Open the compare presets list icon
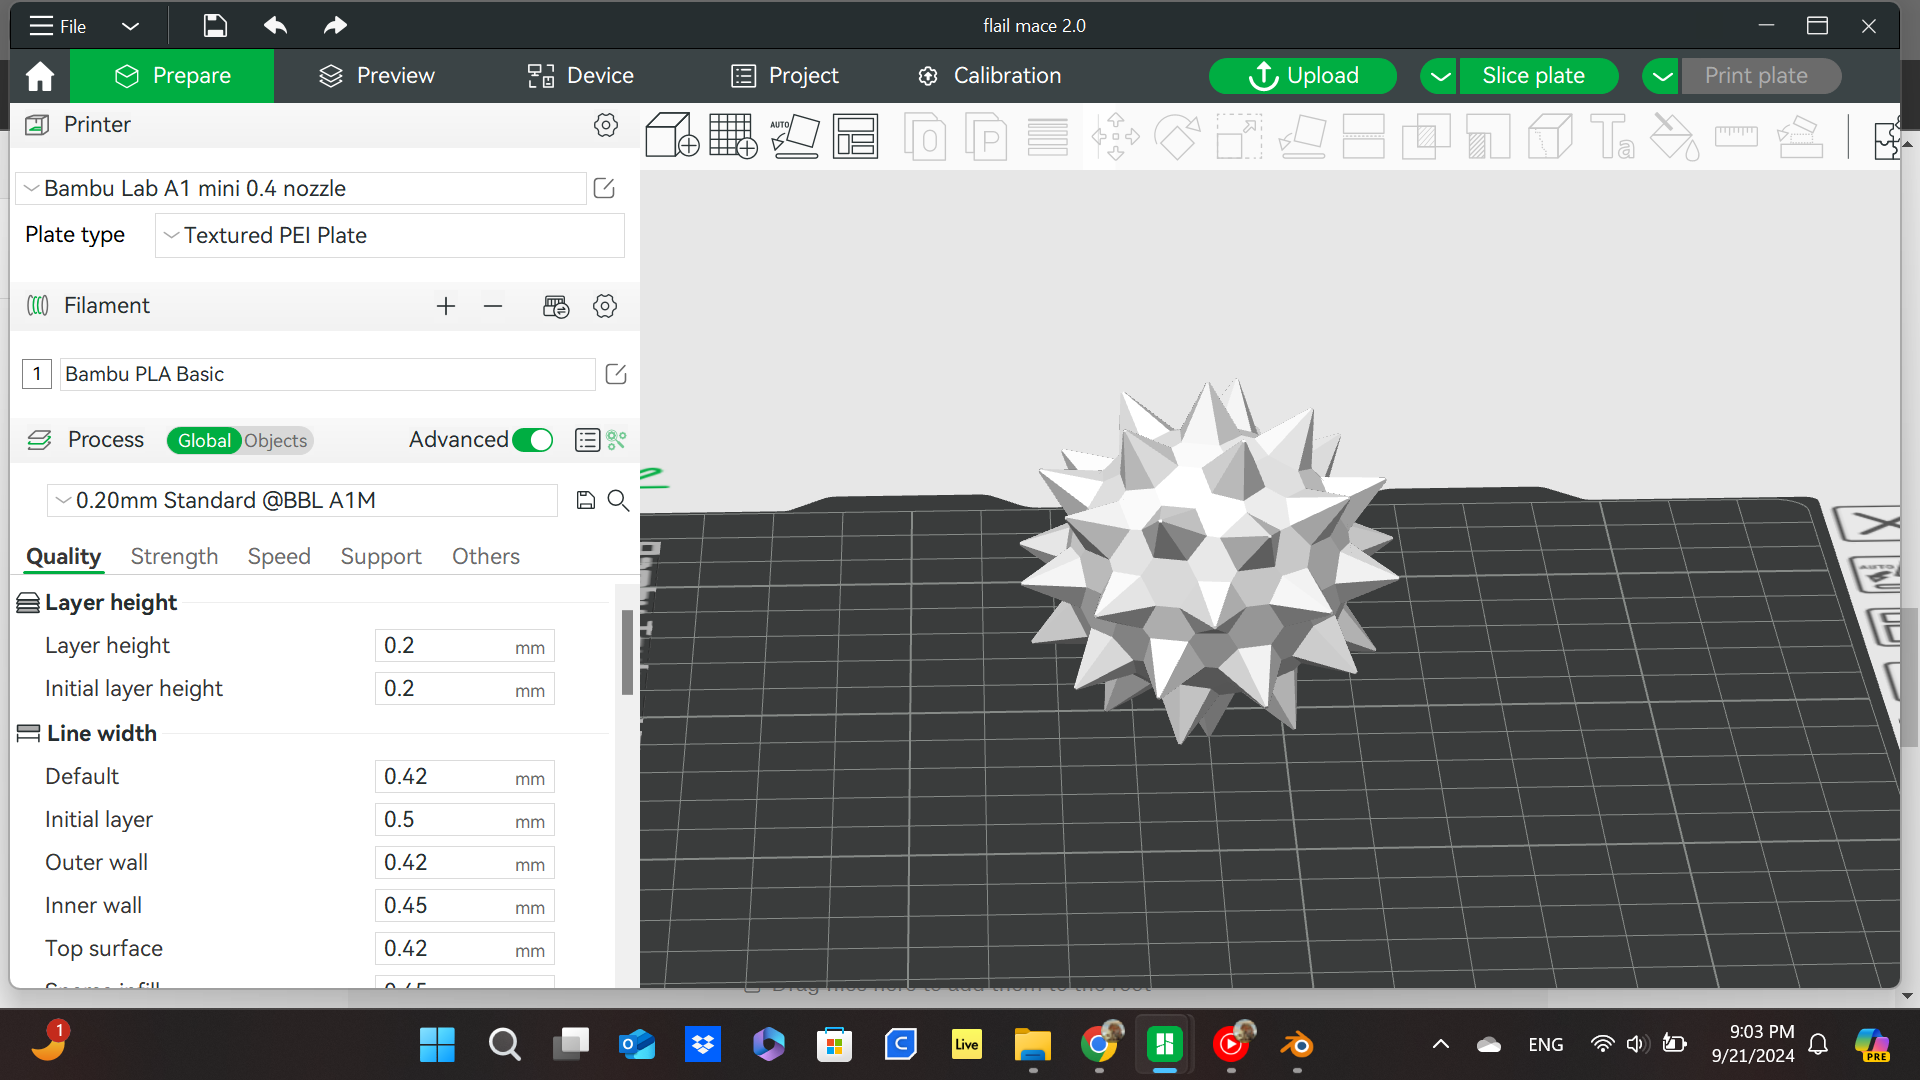1920x1080 pixels. point(587,440)
